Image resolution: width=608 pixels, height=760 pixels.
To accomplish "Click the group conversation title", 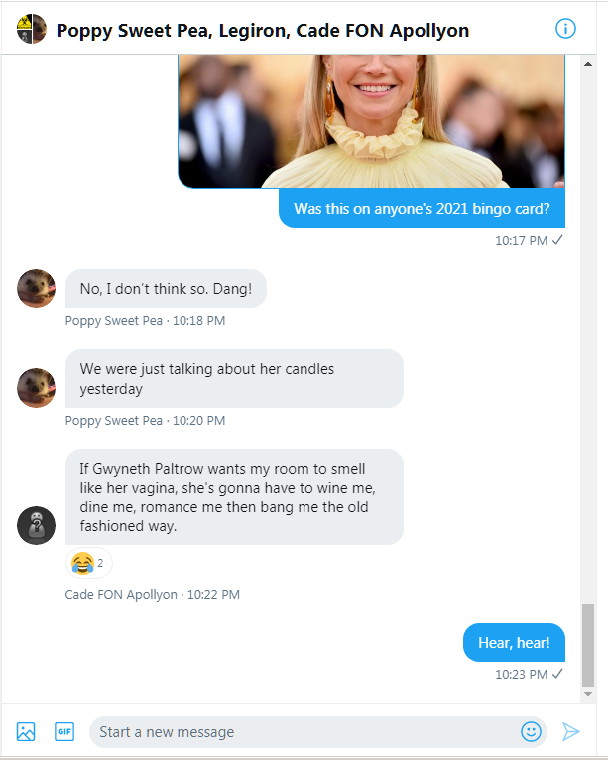I will tap(263, 30).
